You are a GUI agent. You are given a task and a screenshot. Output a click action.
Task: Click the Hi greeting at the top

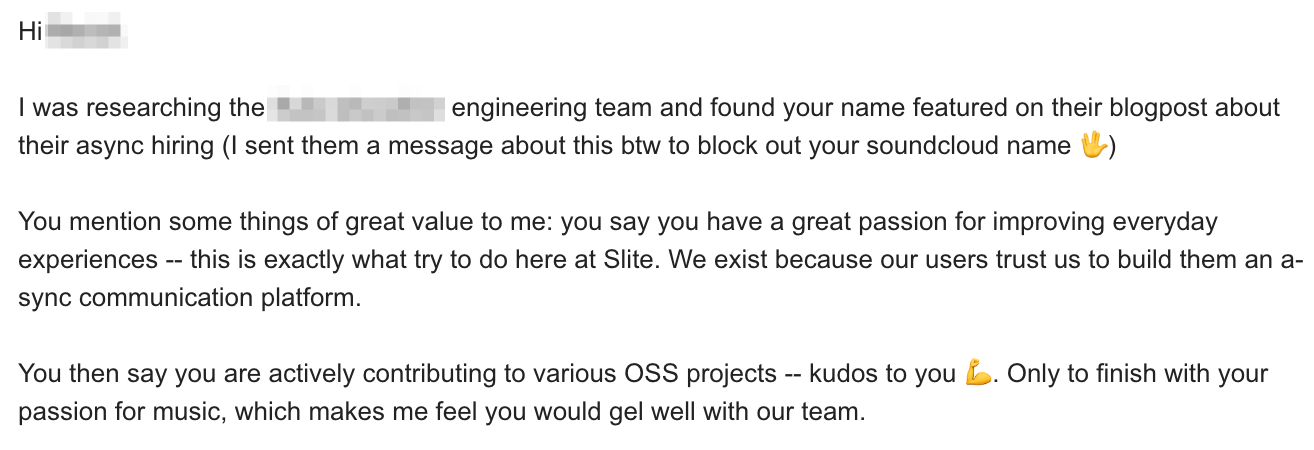30,31
